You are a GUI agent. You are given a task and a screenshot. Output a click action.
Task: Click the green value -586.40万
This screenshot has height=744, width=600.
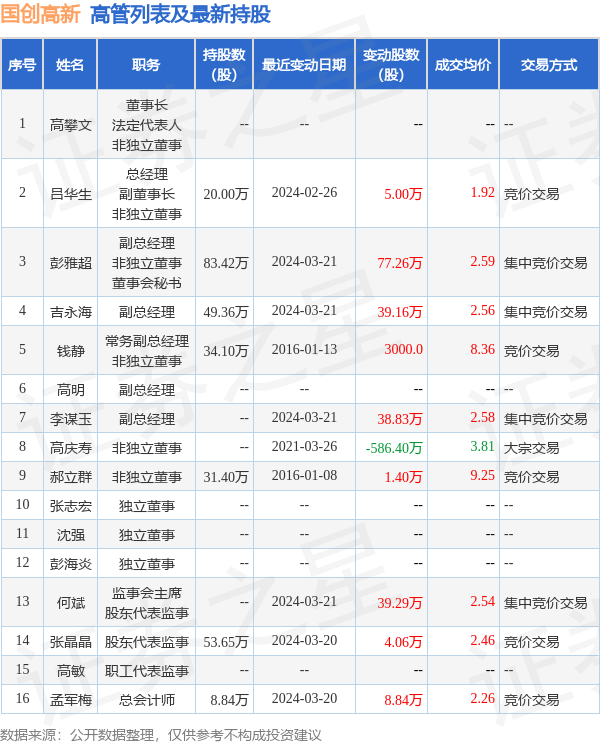pyautogui.click(x=394, y=448)
